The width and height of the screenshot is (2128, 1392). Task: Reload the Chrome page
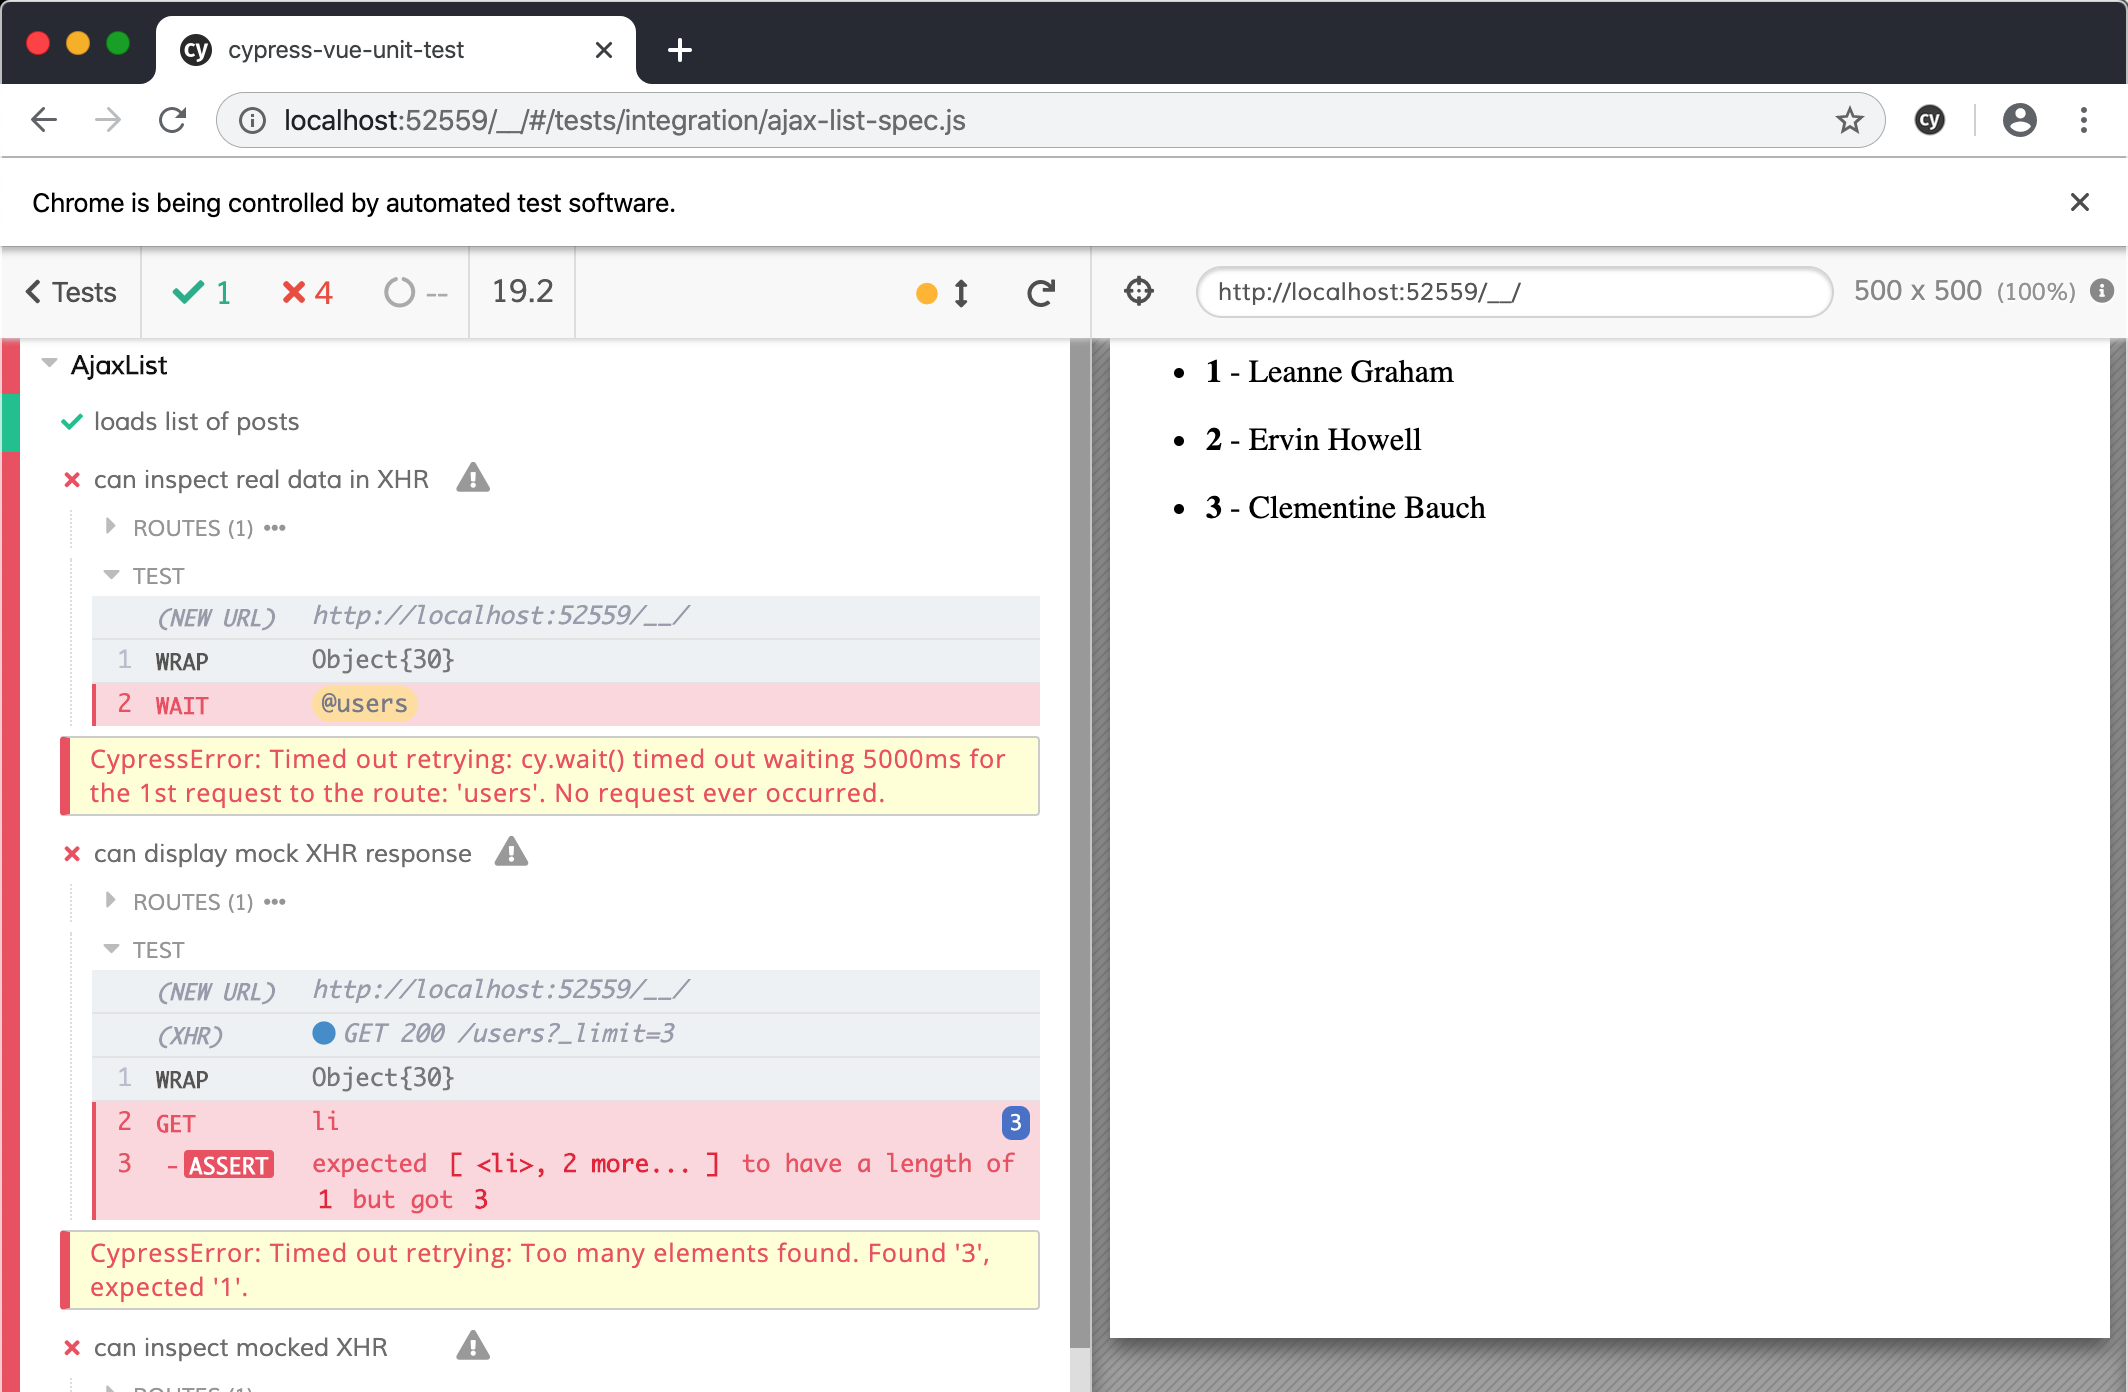[x=172, y=120]
